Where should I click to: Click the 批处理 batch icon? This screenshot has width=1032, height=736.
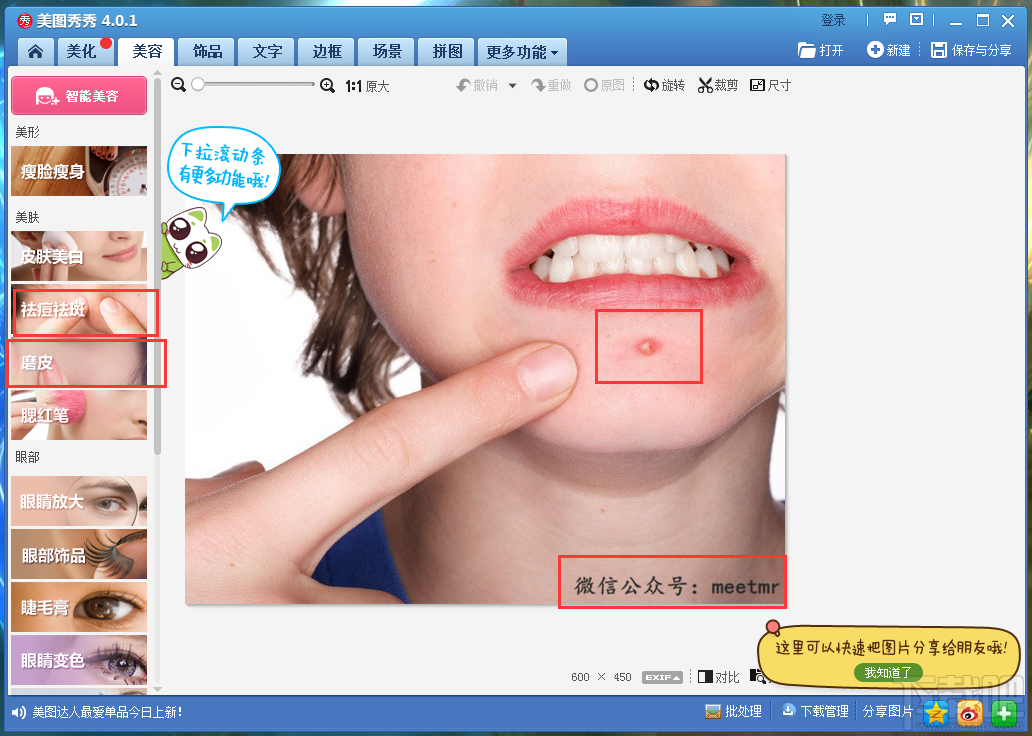(x=712, y=712)
